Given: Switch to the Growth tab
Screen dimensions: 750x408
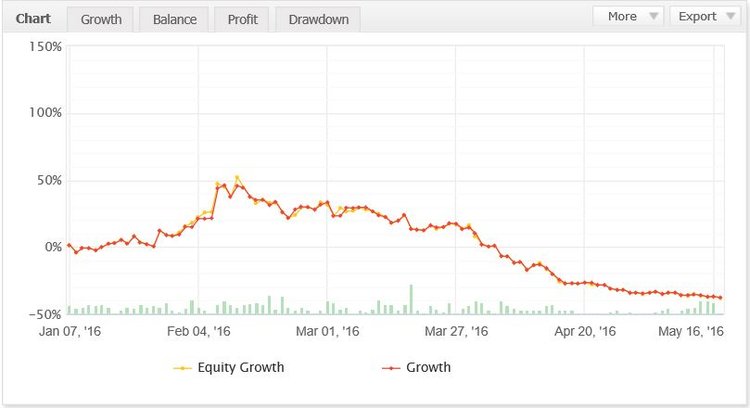Looking at the screenshot, I should coord(100,19).
